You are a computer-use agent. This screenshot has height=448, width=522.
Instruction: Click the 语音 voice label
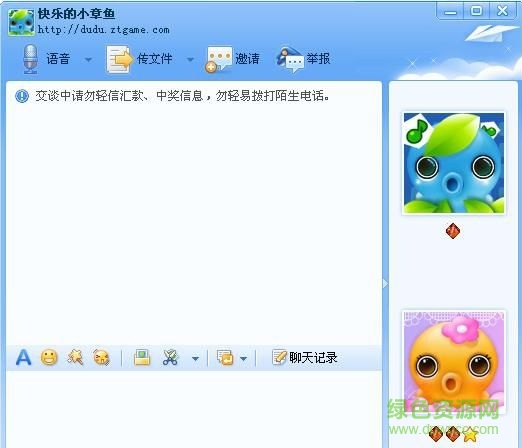pyautogui.click(x=58, y=59)
